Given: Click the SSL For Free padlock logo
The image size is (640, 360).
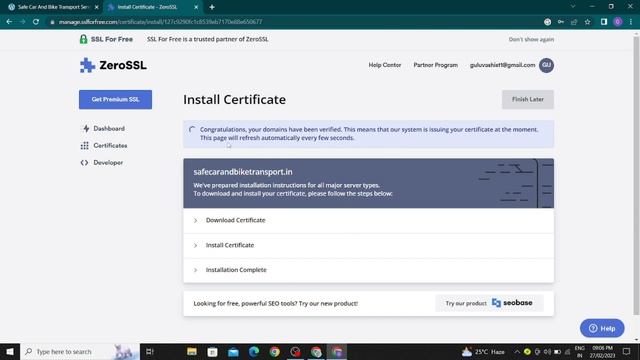Looking at the screenshot, I should tap(83, 39).
